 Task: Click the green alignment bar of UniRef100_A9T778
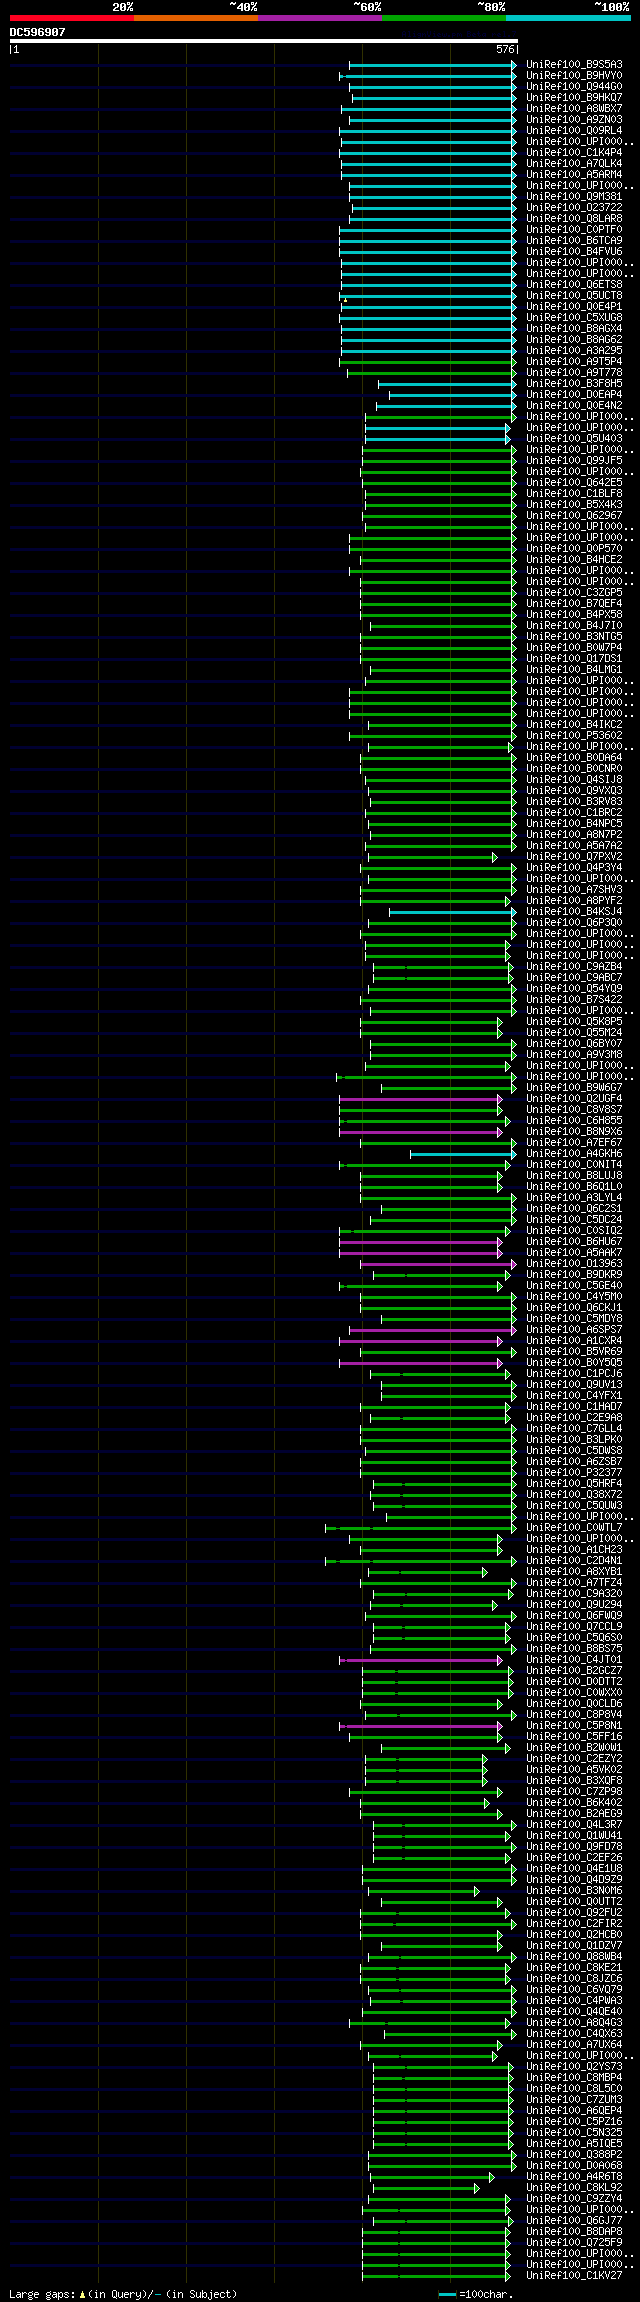pos(431,373)
